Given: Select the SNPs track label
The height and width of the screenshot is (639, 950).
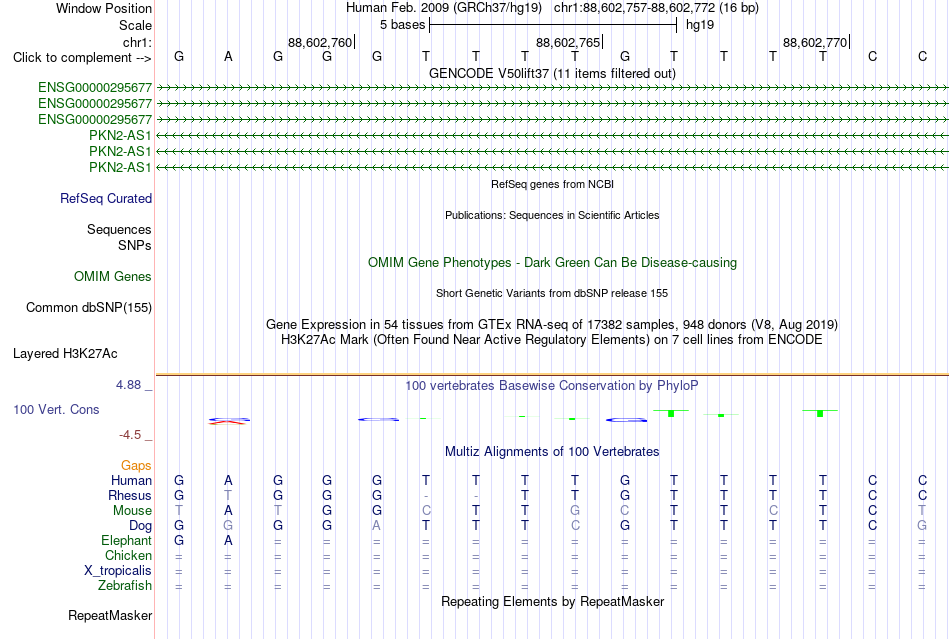Looking at the screenshot, I should (135, 245).
